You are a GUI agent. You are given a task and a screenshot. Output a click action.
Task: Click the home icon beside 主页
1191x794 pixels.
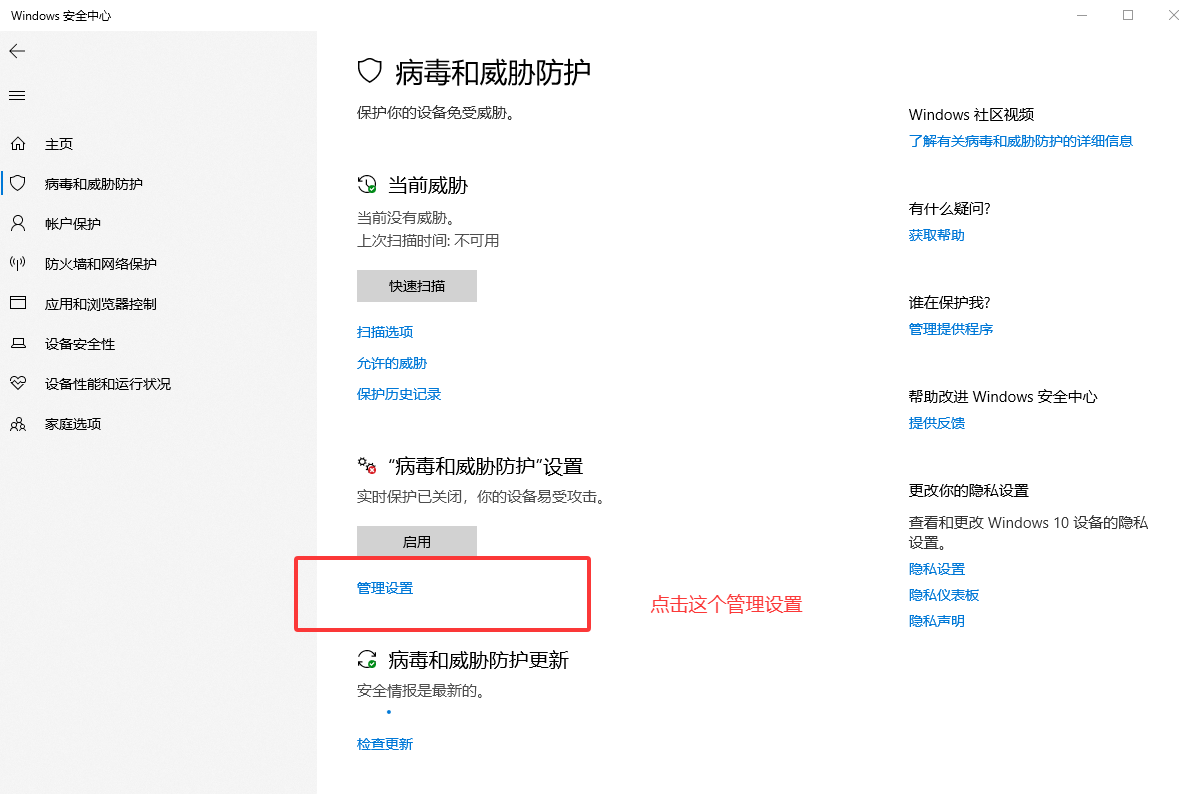tap(18, 143)
